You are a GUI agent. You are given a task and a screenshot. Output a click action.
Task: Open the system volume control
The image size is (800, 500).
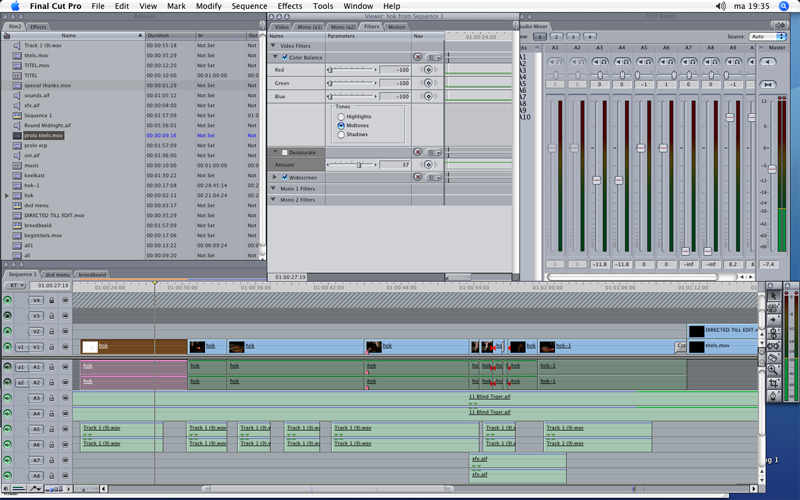coord(720,6)
